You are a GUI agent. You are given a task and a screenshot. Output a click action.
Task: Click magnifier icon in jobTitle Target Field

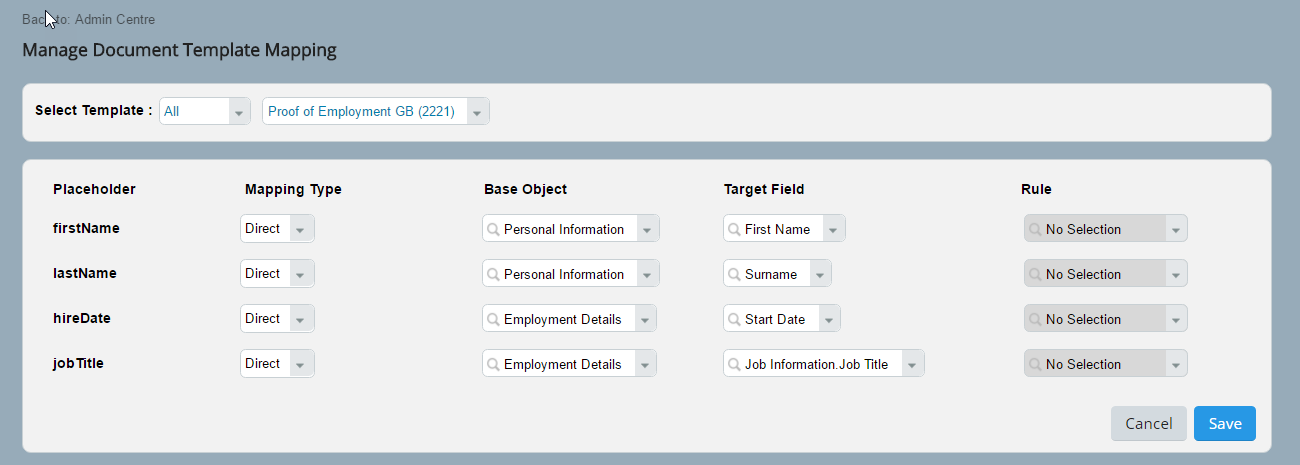tap(733, 364)
